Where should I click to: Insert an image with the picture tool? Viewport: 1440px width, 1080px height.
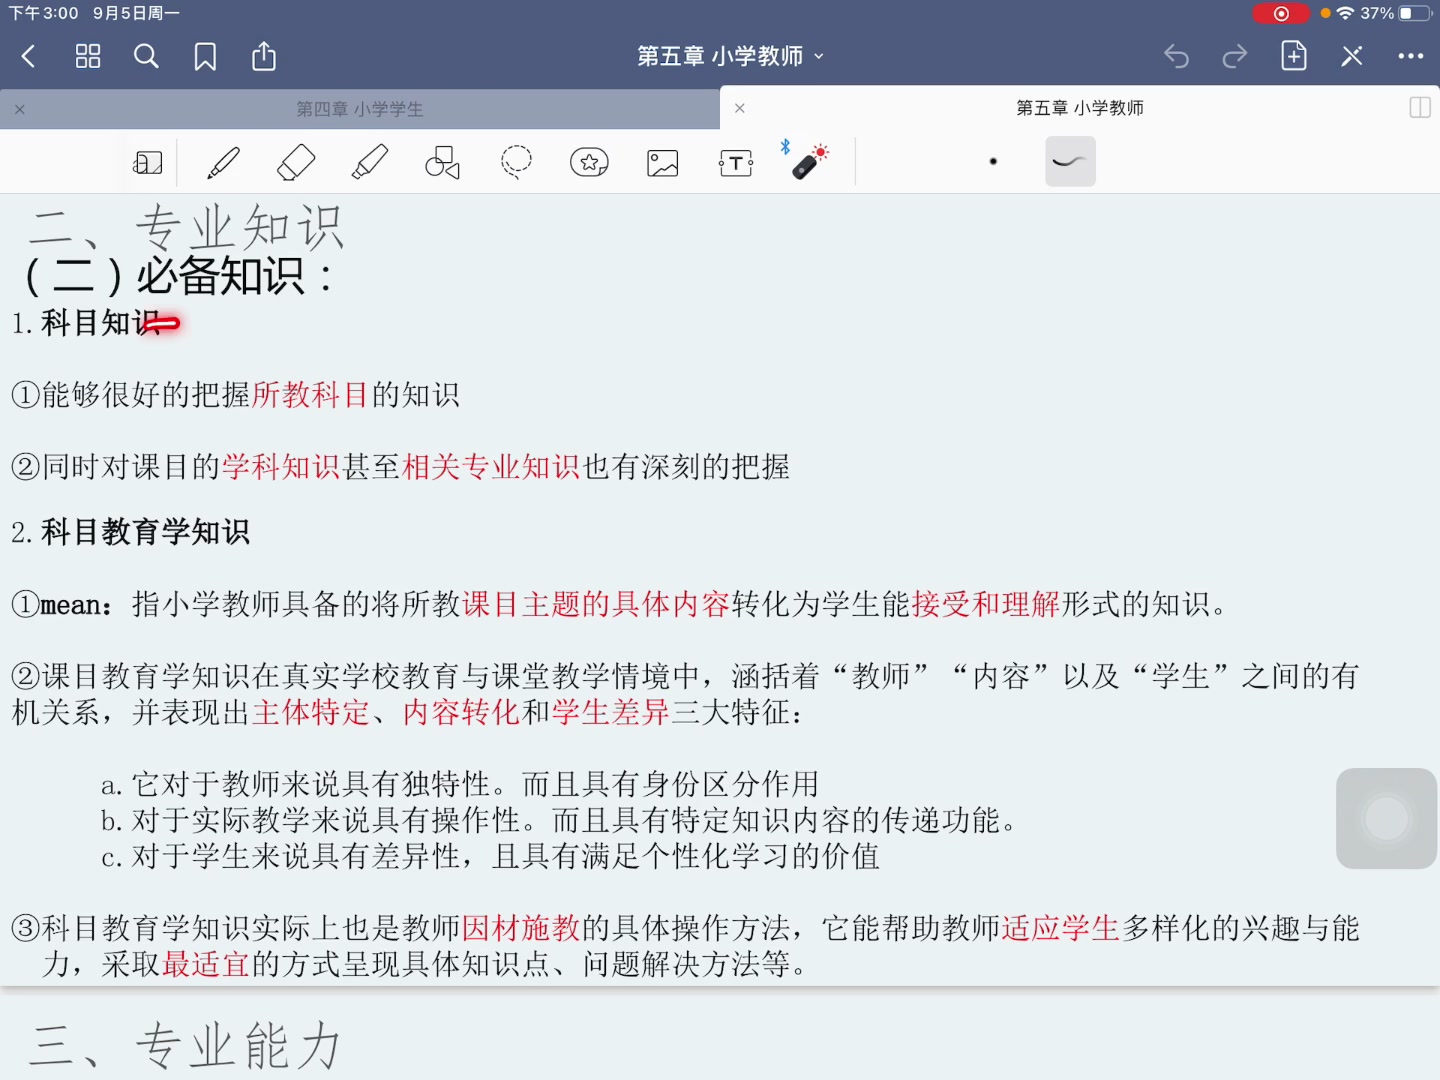pyautogui.click(x=663, y=162)
